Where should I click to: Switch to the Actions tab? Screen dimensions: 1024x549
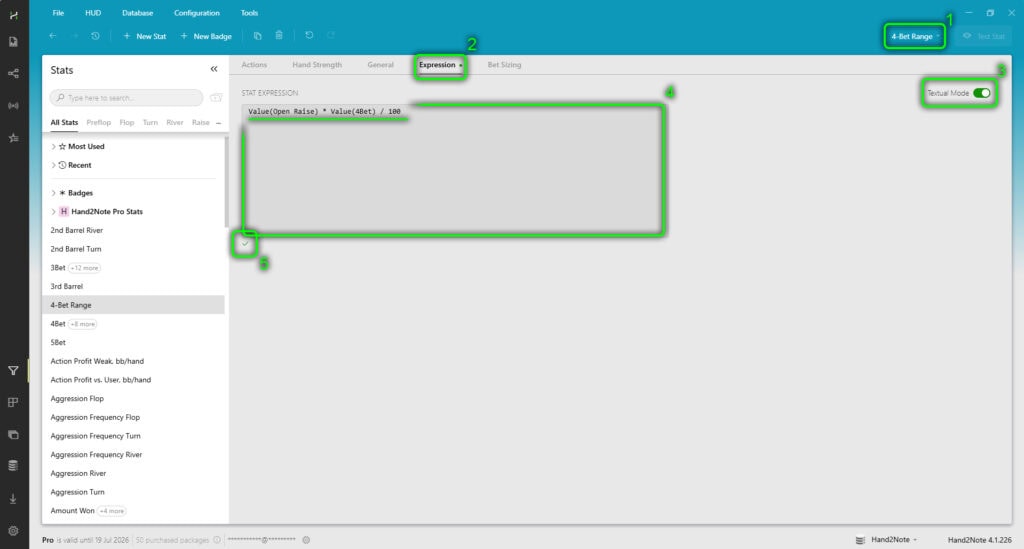(254, 65)
